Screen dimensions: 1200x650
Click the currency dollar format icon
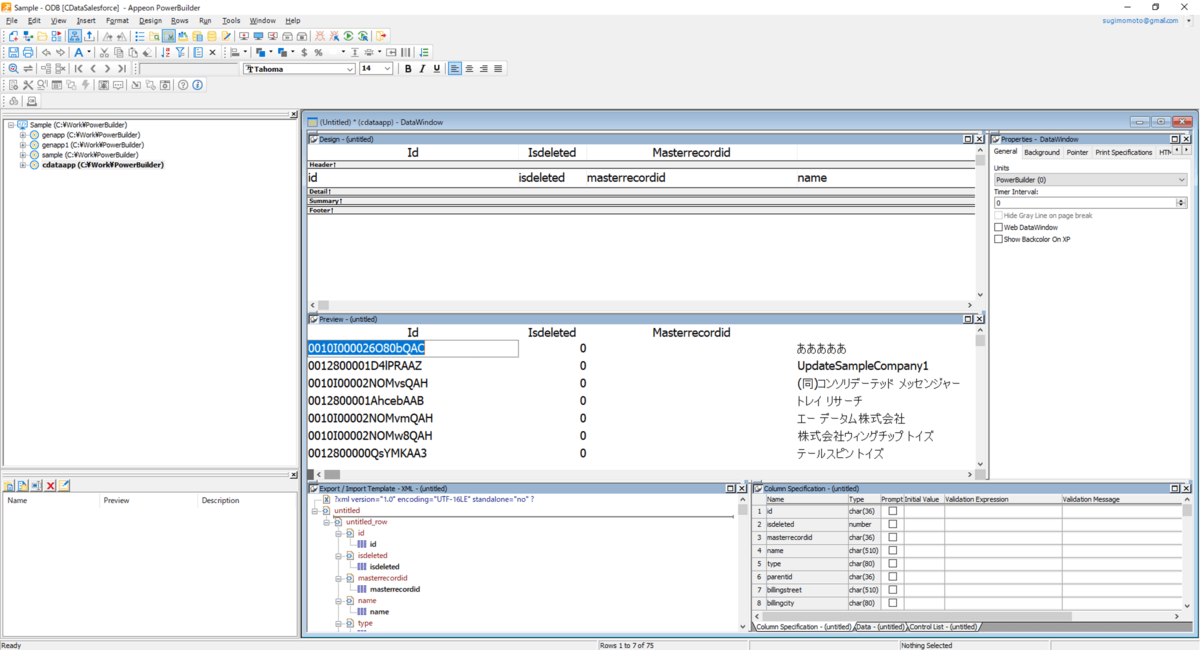[304, 52]
